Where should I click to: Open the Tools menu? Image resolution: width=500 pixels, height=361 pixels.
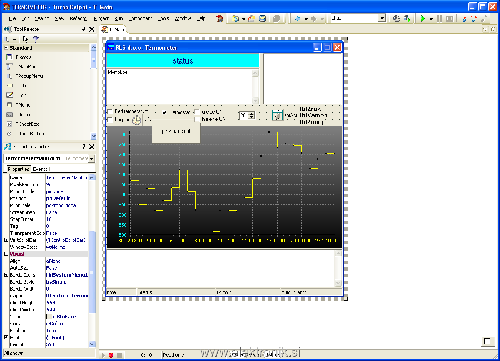point(164,19)
